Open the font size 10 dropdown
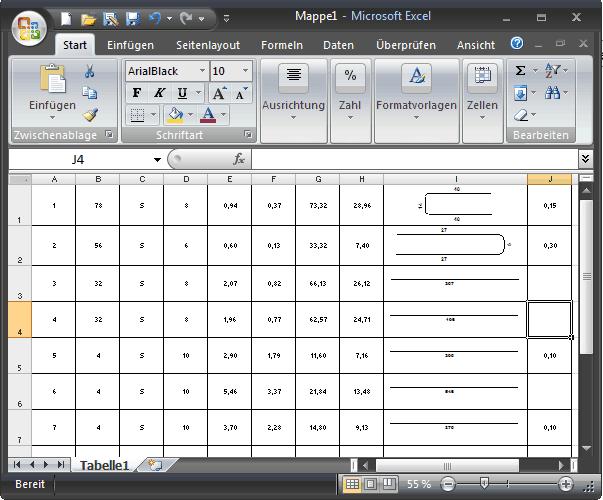 coord(245,71)
